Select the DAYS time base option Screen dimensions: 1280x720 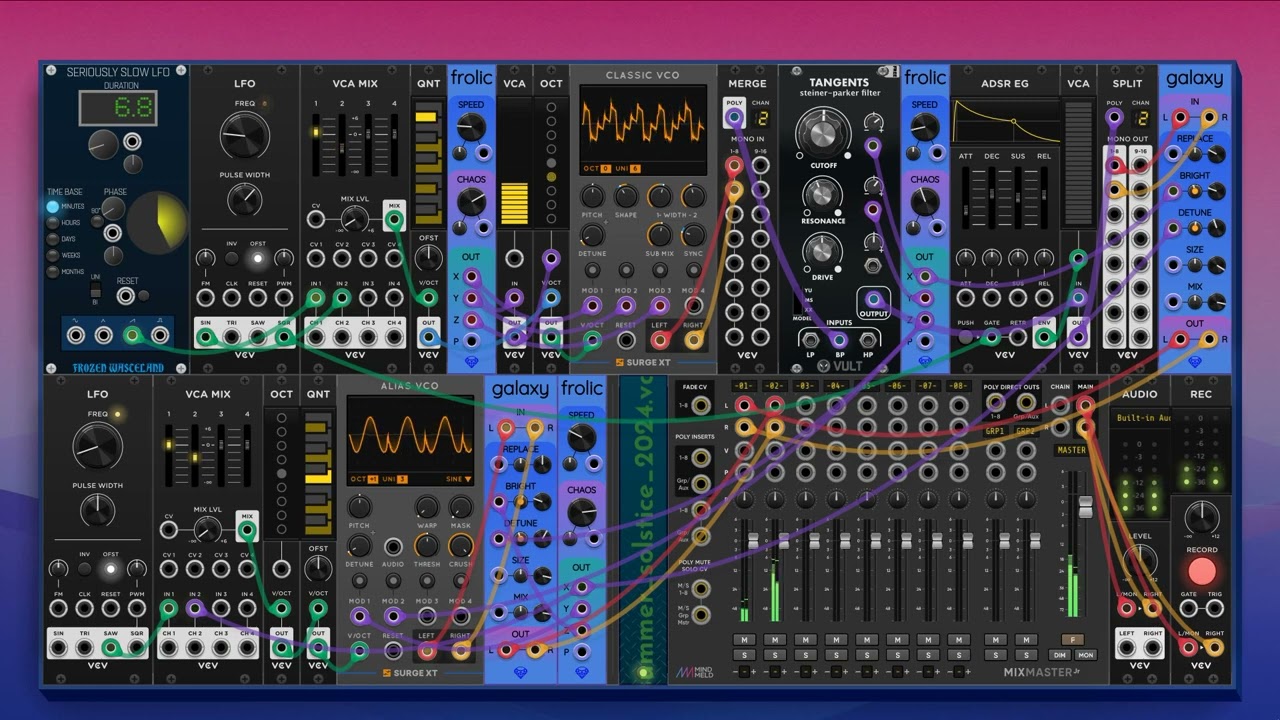pos(53,239)
